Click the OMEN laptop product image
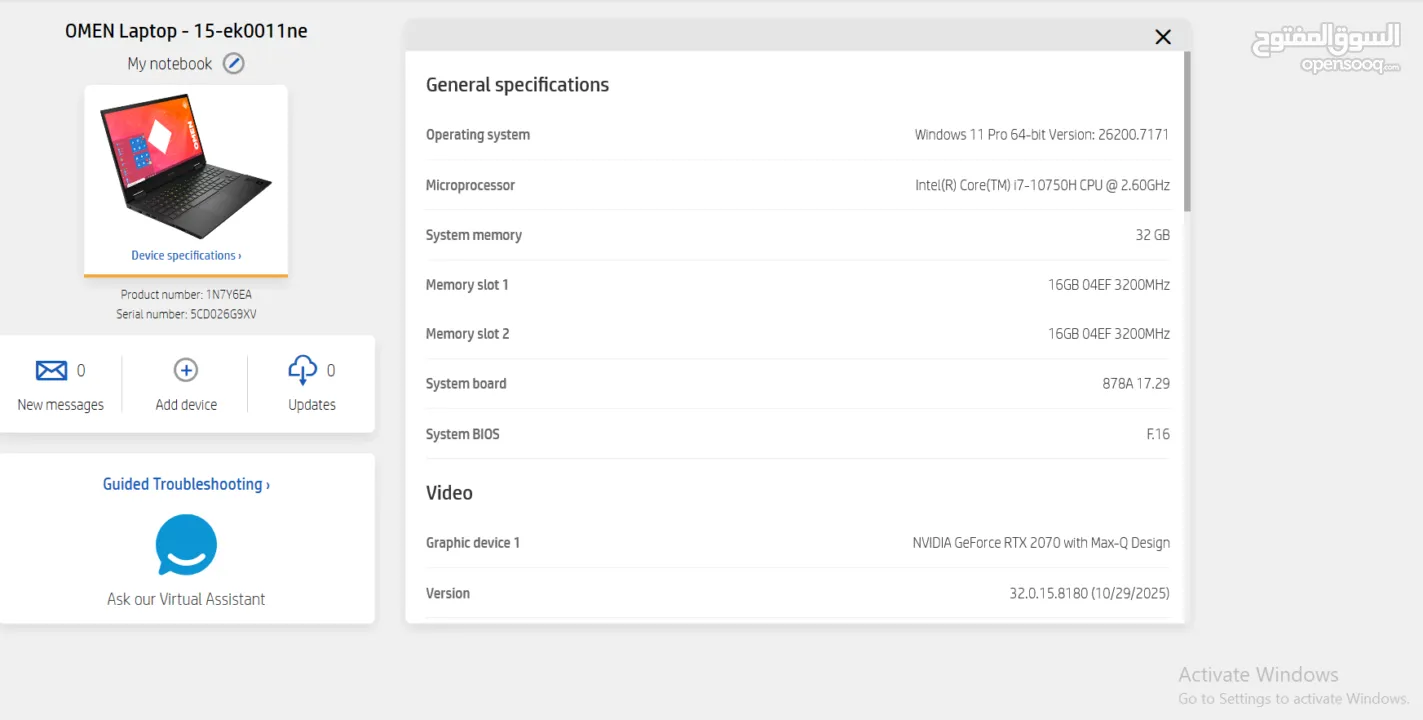Screen dimensions: 1423x720 [x=186, y=166]
